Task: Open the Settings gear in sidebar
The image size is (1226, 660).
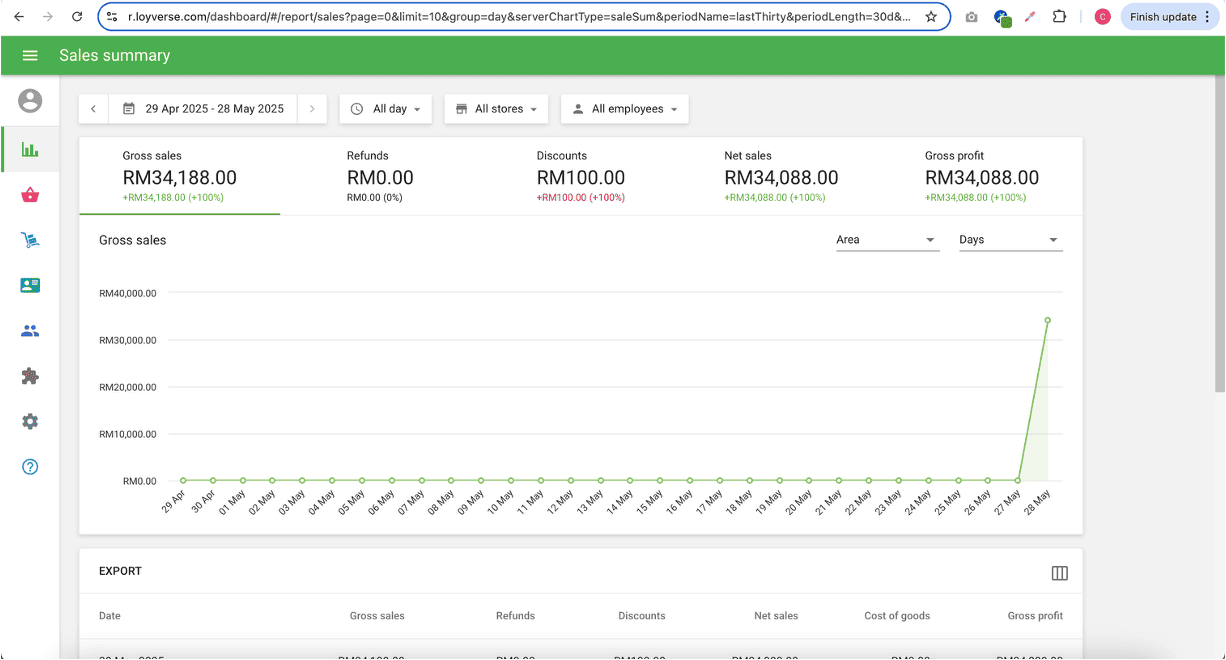Action: [30, 422]
